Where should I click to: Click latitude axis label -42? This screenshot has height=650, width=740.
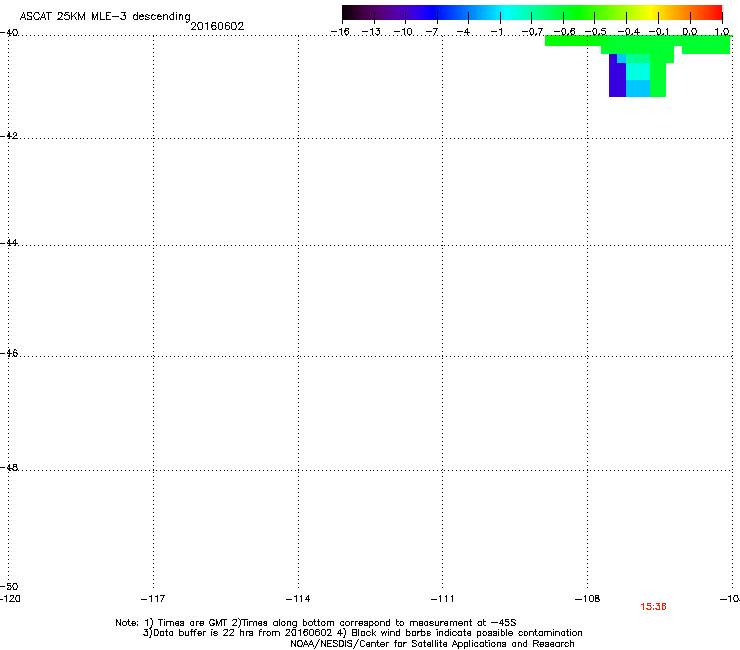pyautogui.click(x=9, y=135)
